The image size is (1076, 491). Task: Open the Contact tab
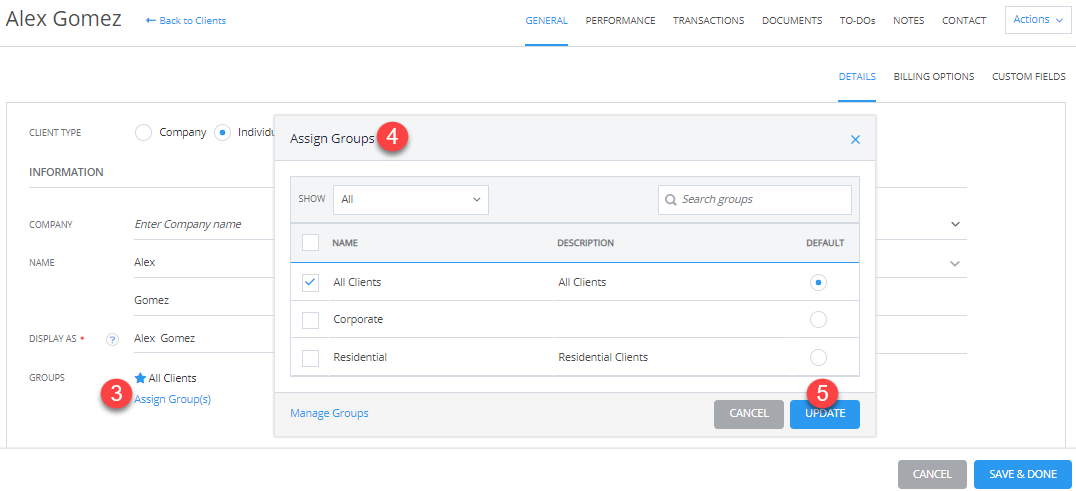[x=964, y=21]
